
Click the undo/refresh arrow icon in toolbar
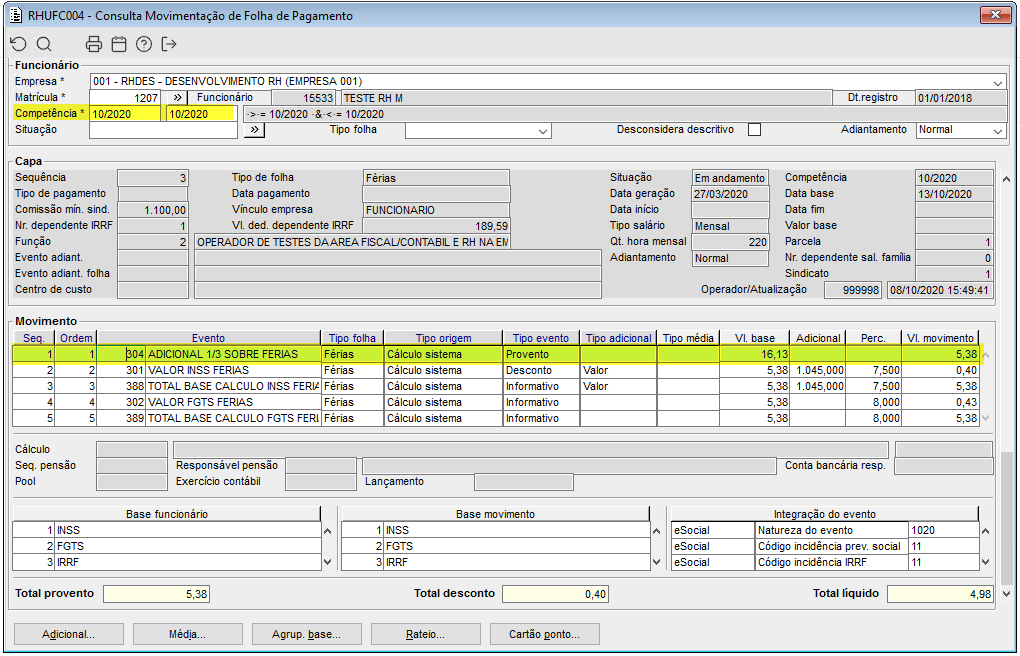[x=18, y=44]
